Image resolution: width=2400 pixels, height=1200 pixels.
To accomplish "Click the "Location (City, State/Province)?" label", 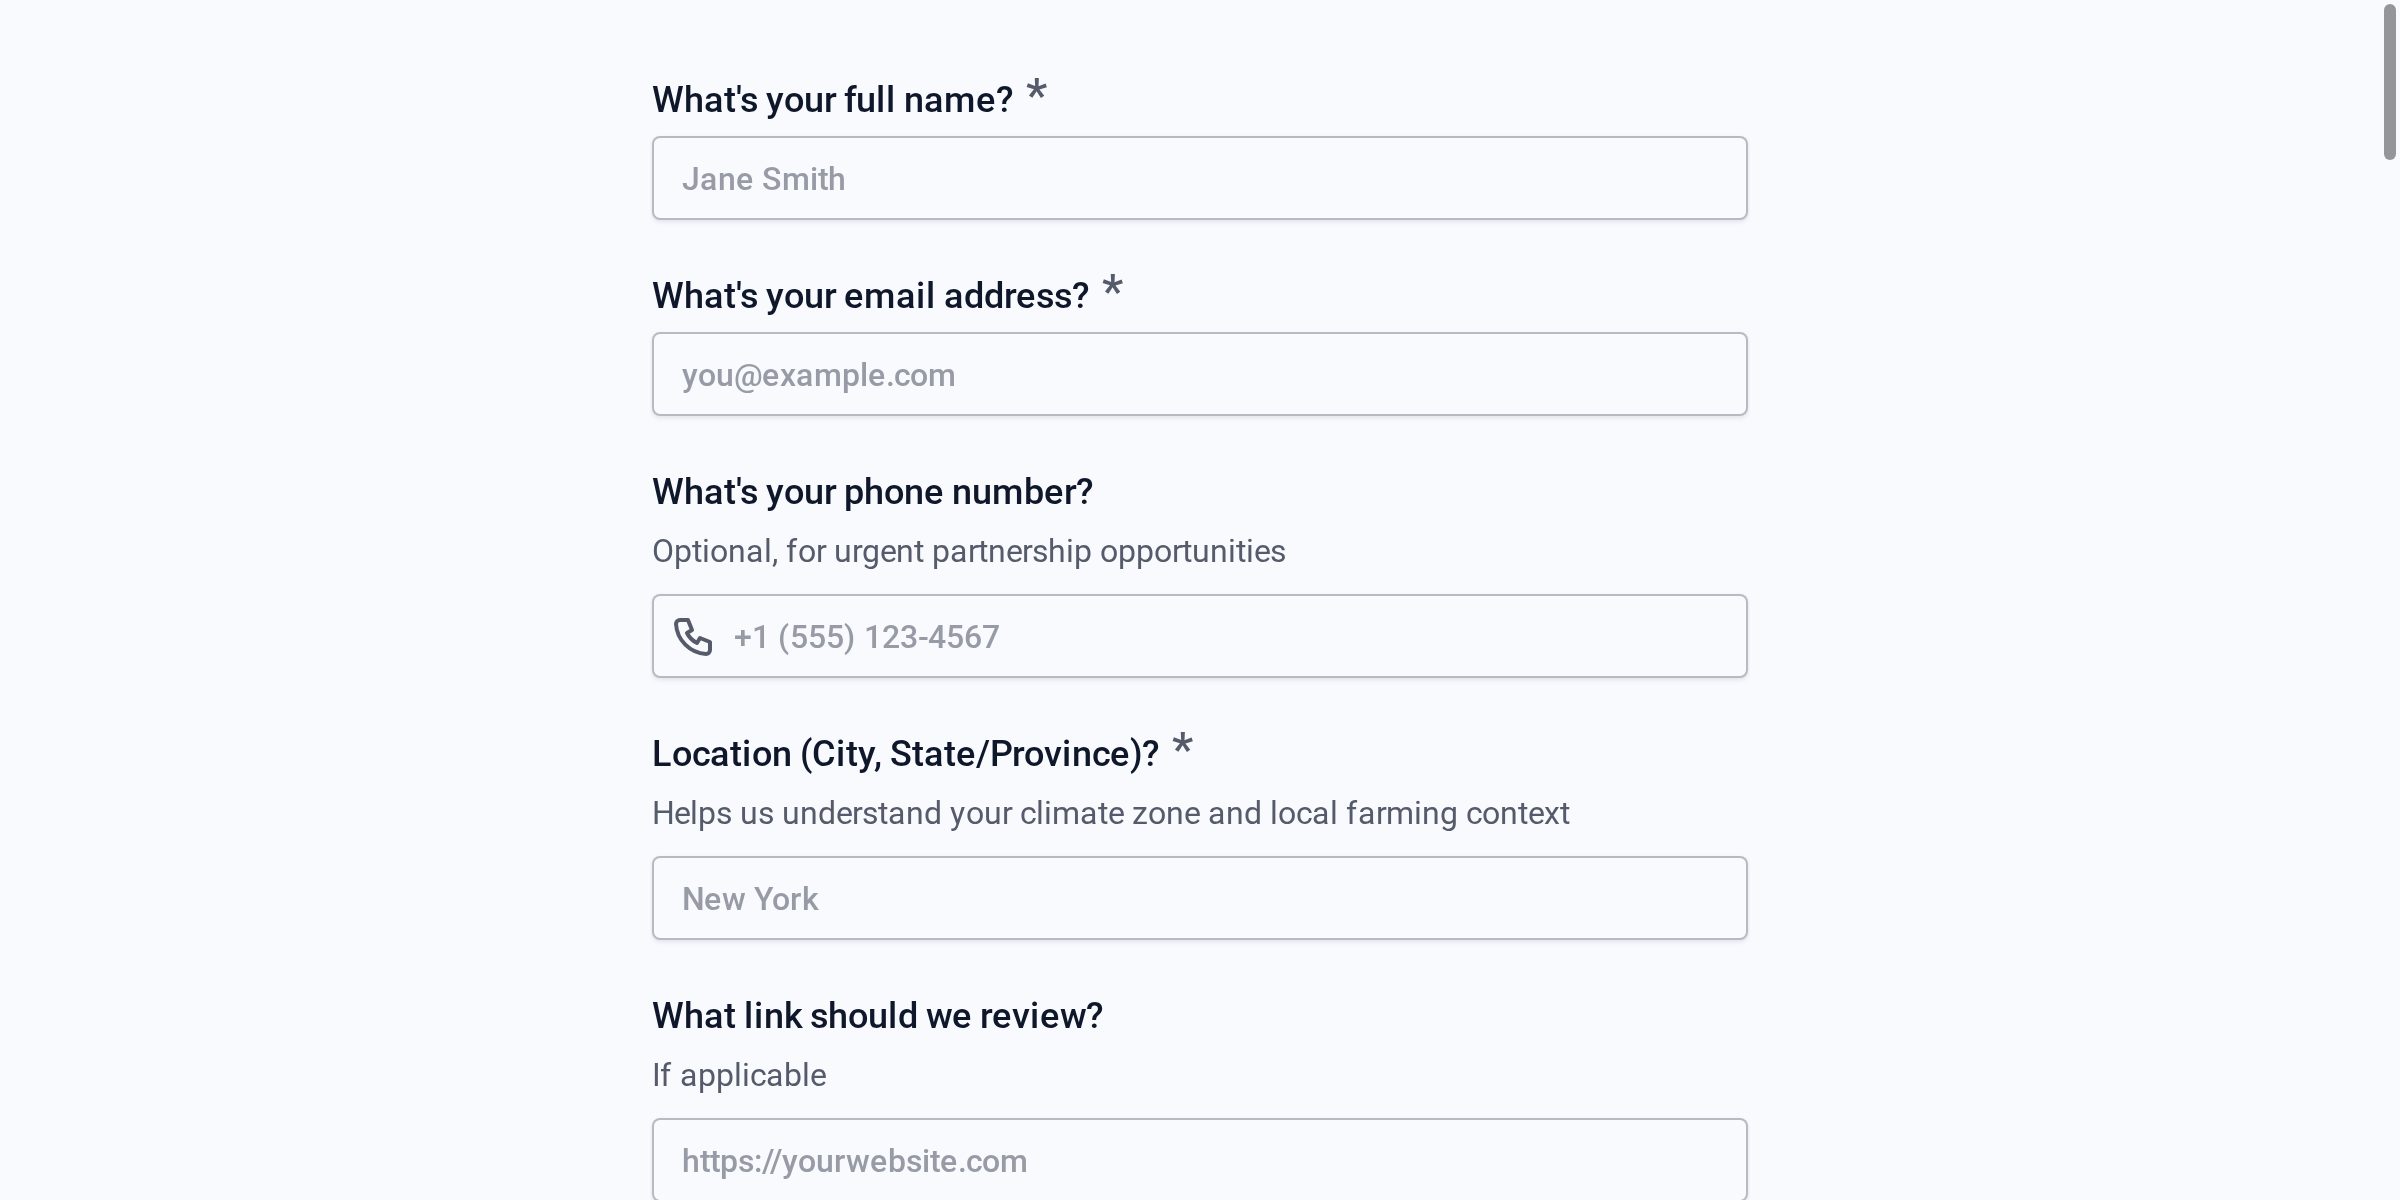I will coord(905,754).
